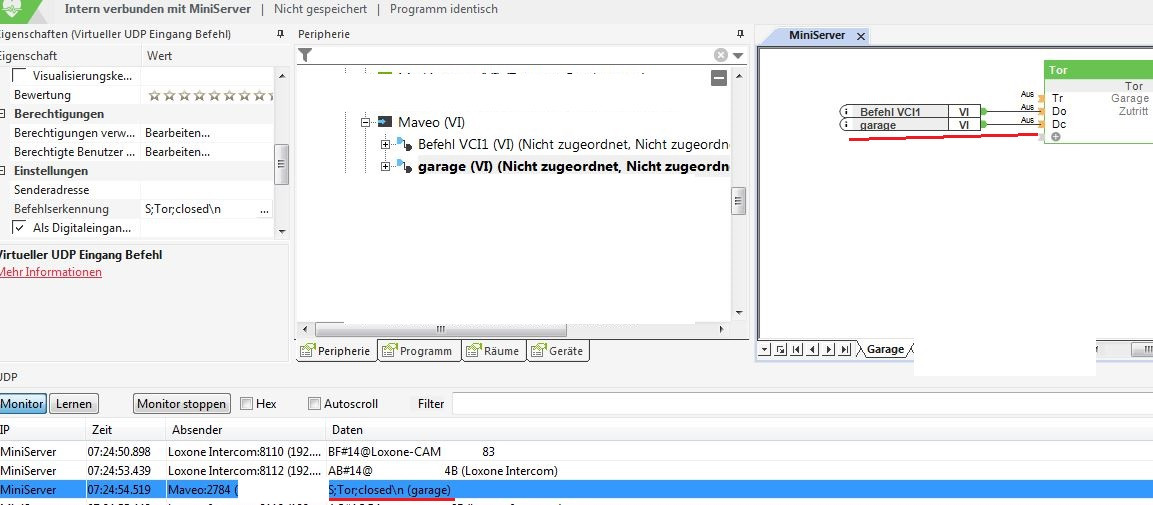Go to next page tab arrow
1153x505 pixels.
(829, 350)
